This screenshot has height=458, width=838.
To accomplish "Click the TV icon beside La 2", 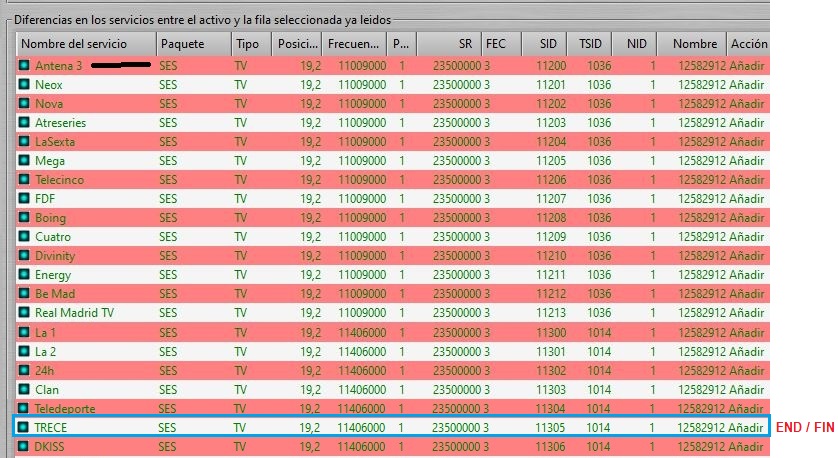I will [x=24, y=351].
